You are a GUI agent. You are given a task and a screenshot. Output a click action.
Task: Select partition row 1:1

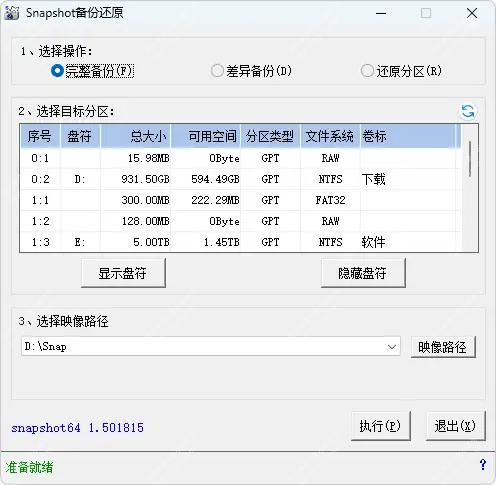(x=241, y=200)
